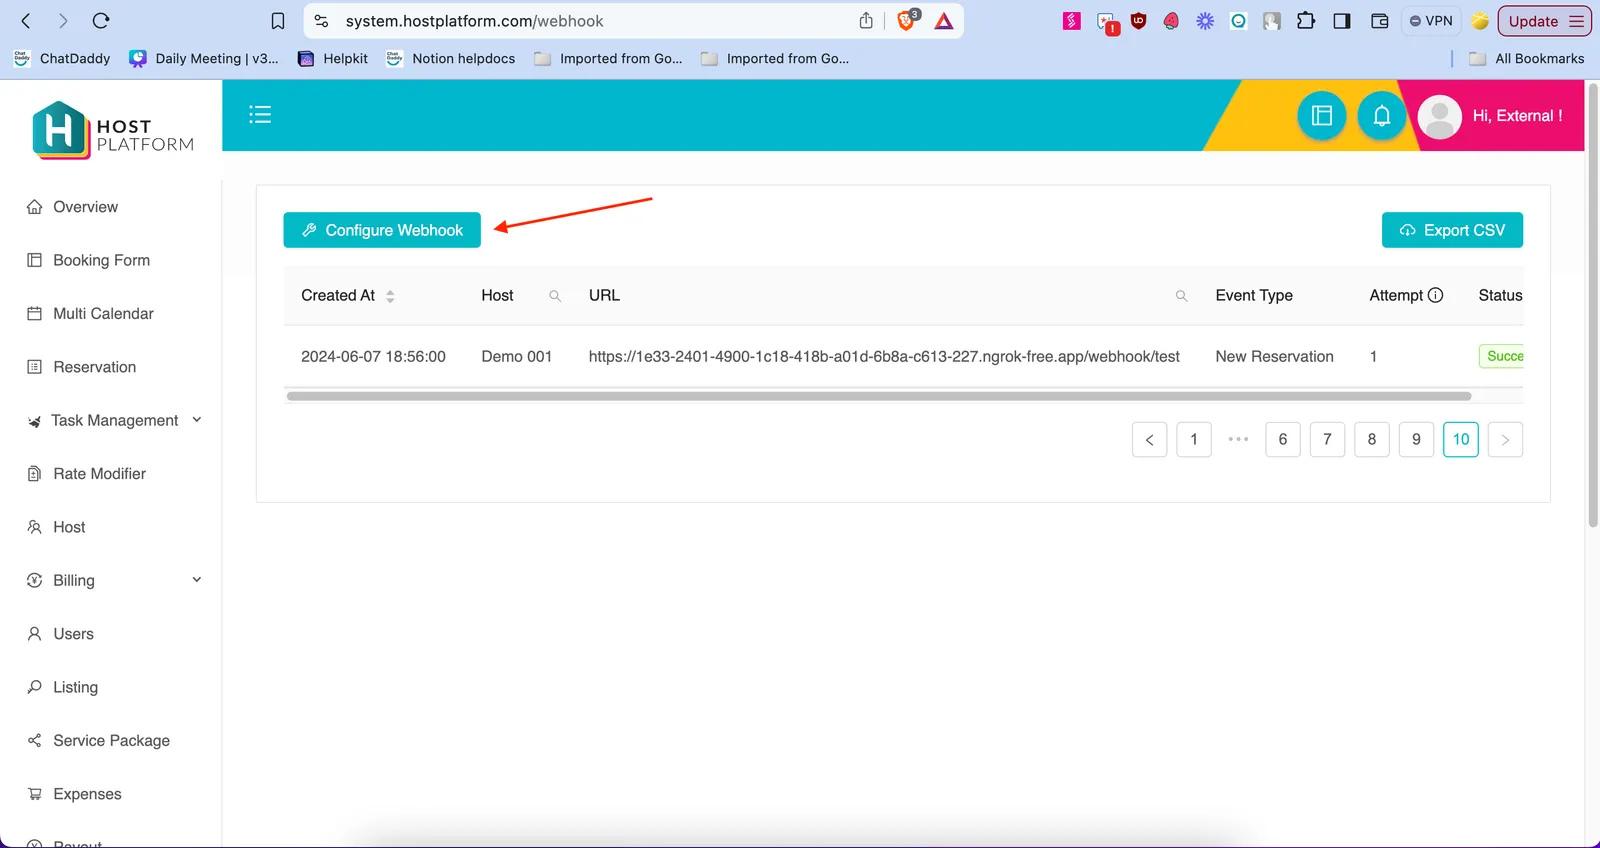Toggle the VPN button in browser toolbar
This screenshot has width=1600, height=848.
coord(1430,21)
